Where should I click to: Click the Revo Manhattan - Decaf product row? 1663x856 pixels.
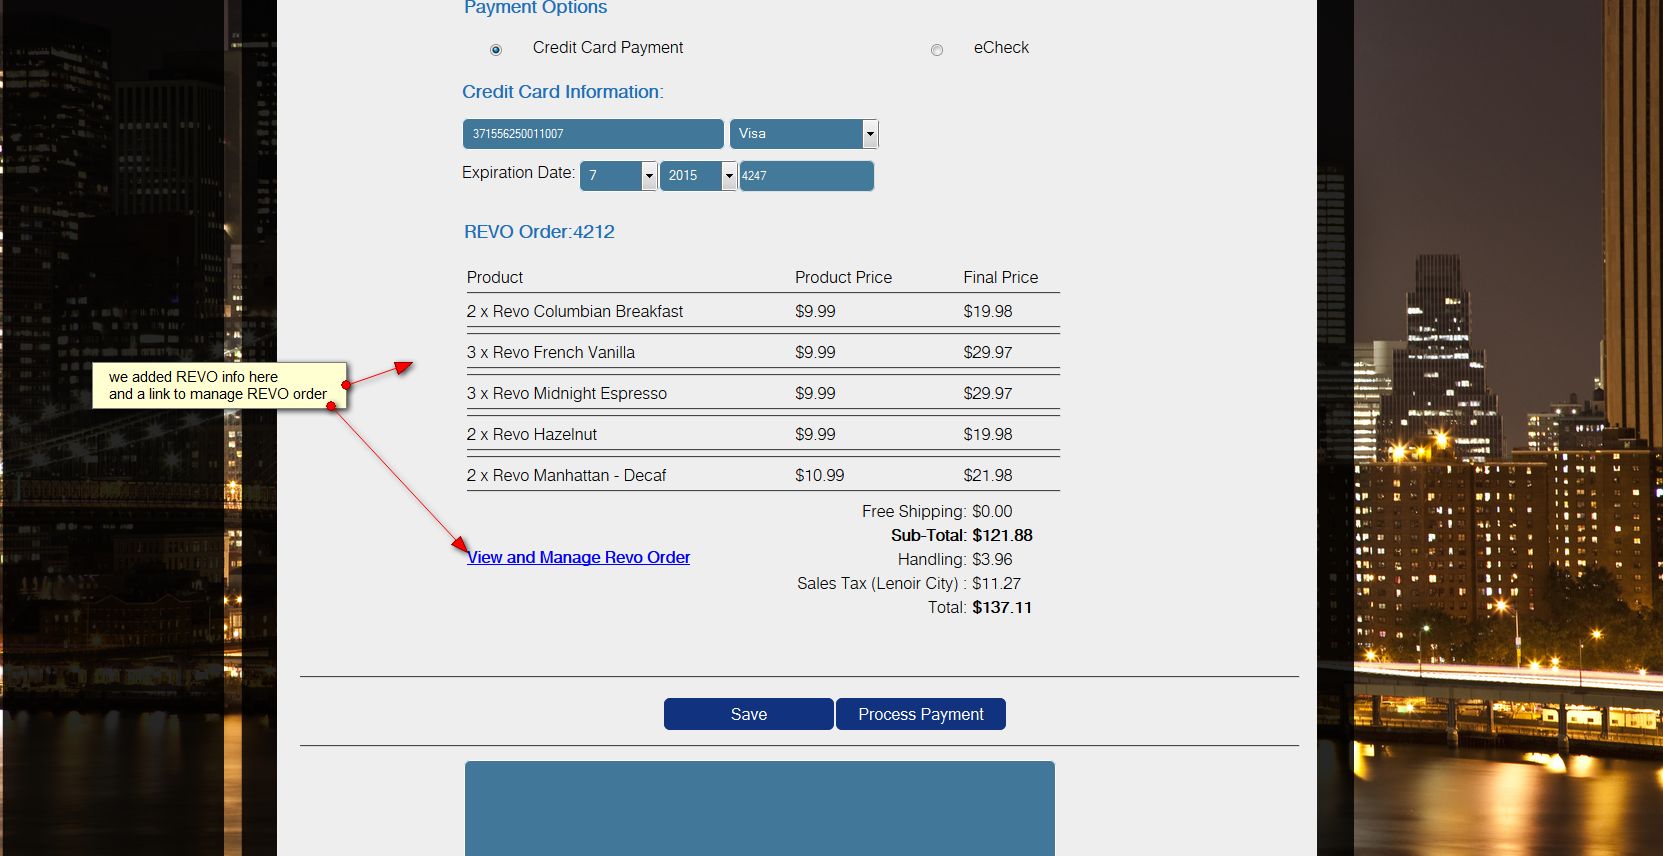coord(763,476)
